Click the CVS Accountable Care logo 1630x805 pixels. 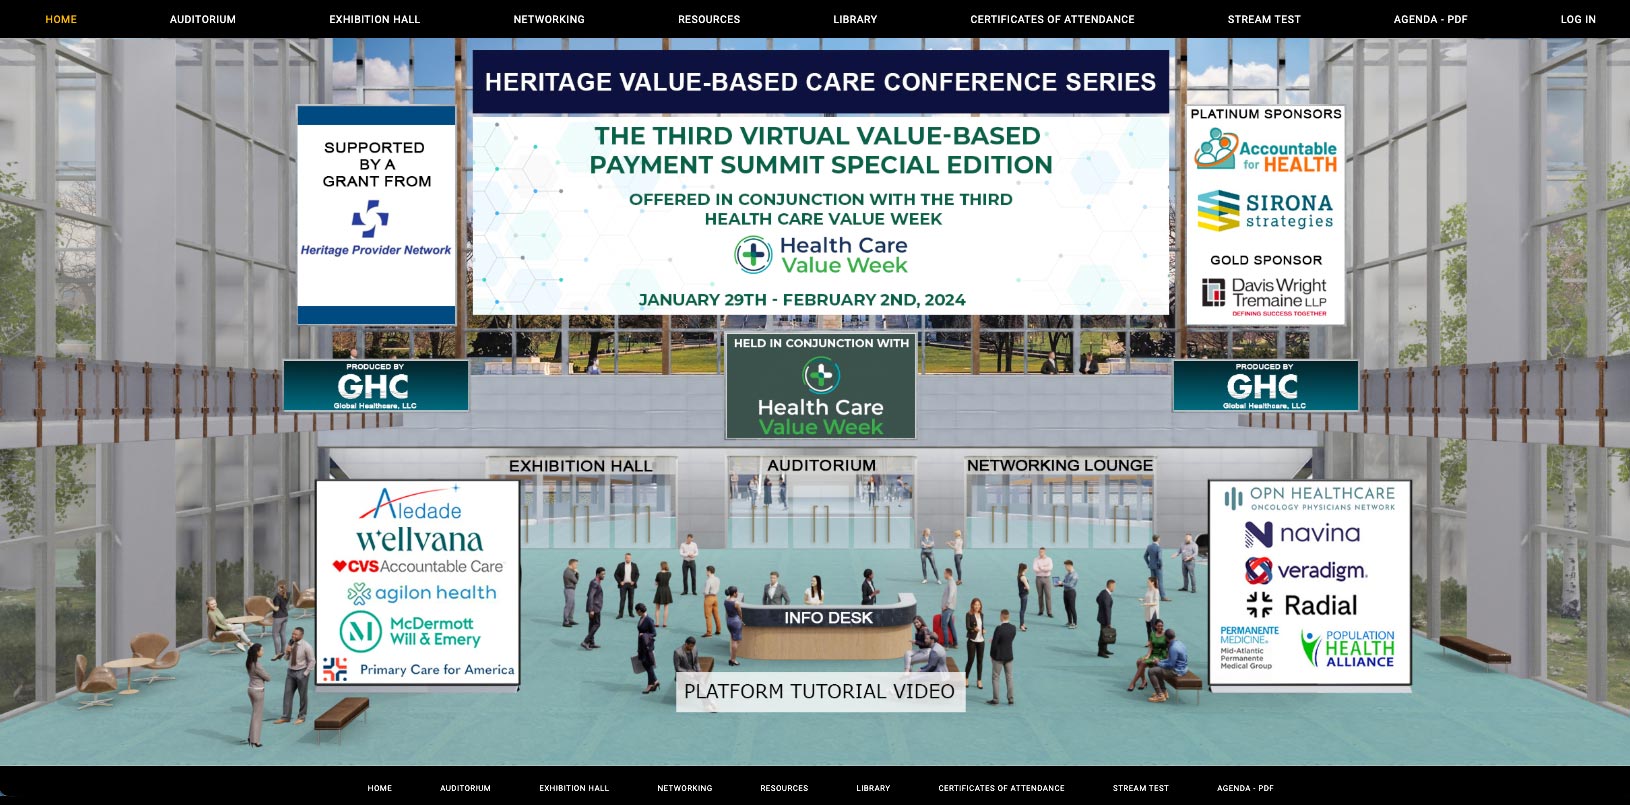(418, 566)
